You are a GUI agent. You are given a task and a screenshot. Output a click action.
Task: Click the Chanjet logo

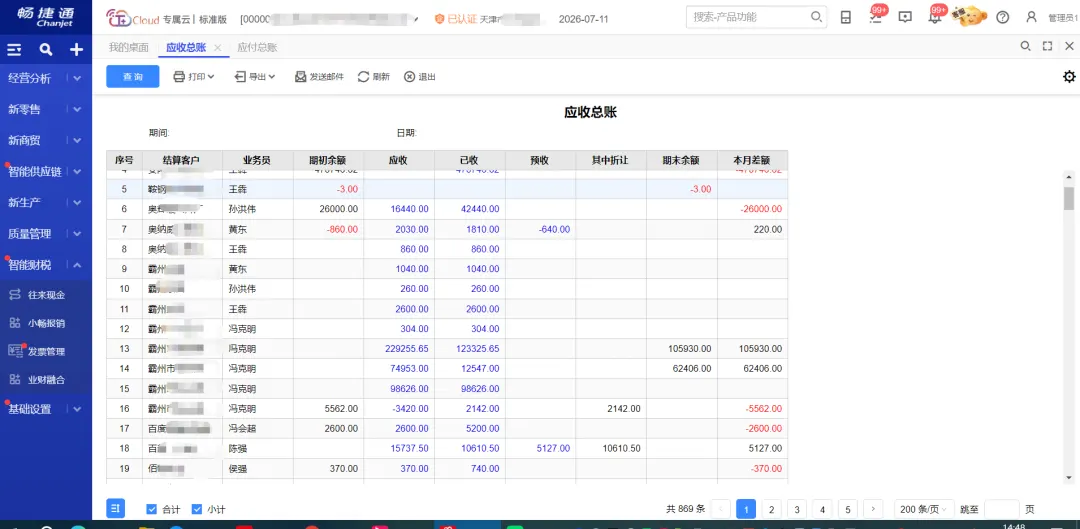[x=46, y=17]
